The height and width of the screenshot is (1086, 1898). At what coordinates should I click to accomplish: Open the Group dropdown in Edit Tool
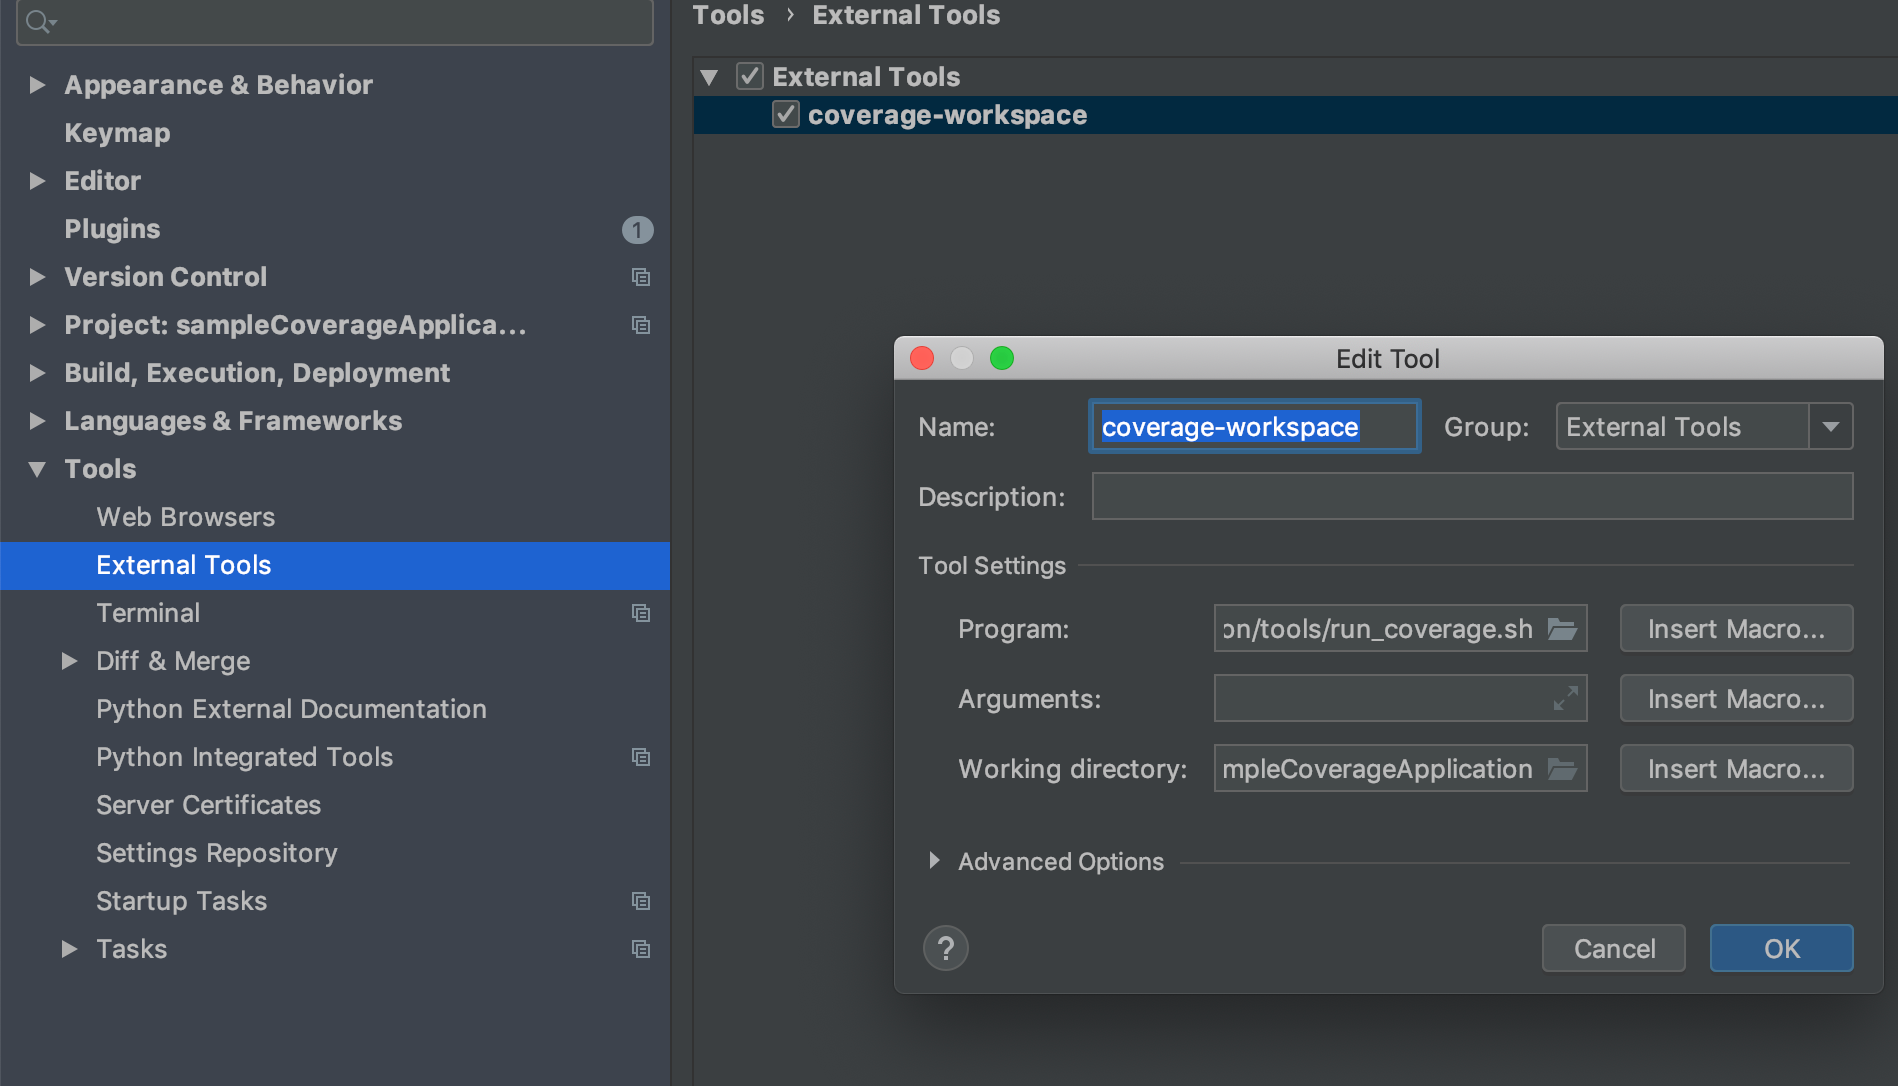pyautogui.click(x=1832, y=426)
